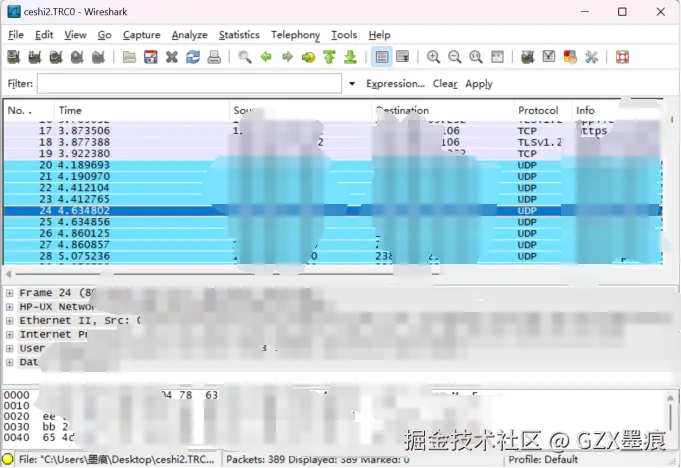
Task: Reset zoom to normal size icon
Action: 476,57
